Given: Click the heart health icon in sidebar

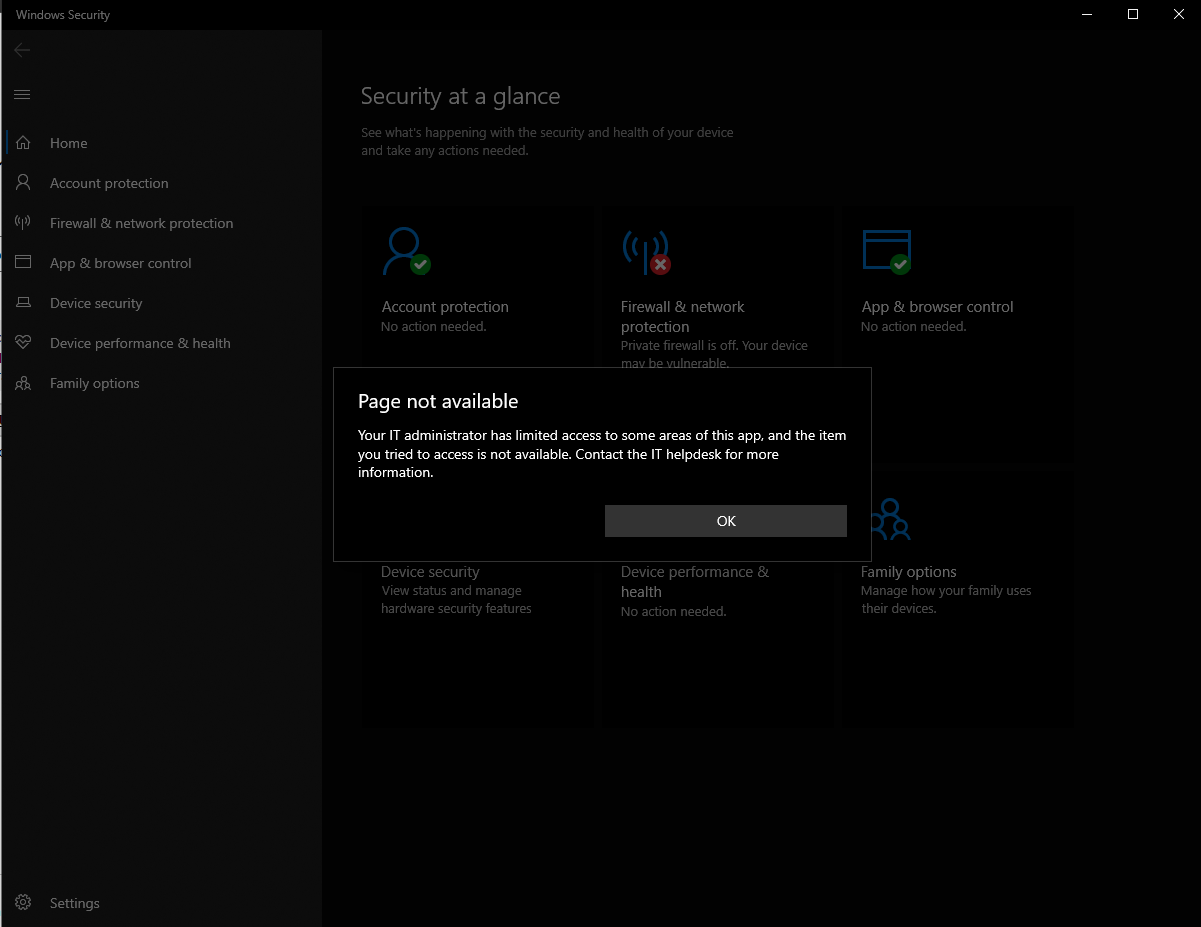Looking at the screenshot, I should (23, 343).
